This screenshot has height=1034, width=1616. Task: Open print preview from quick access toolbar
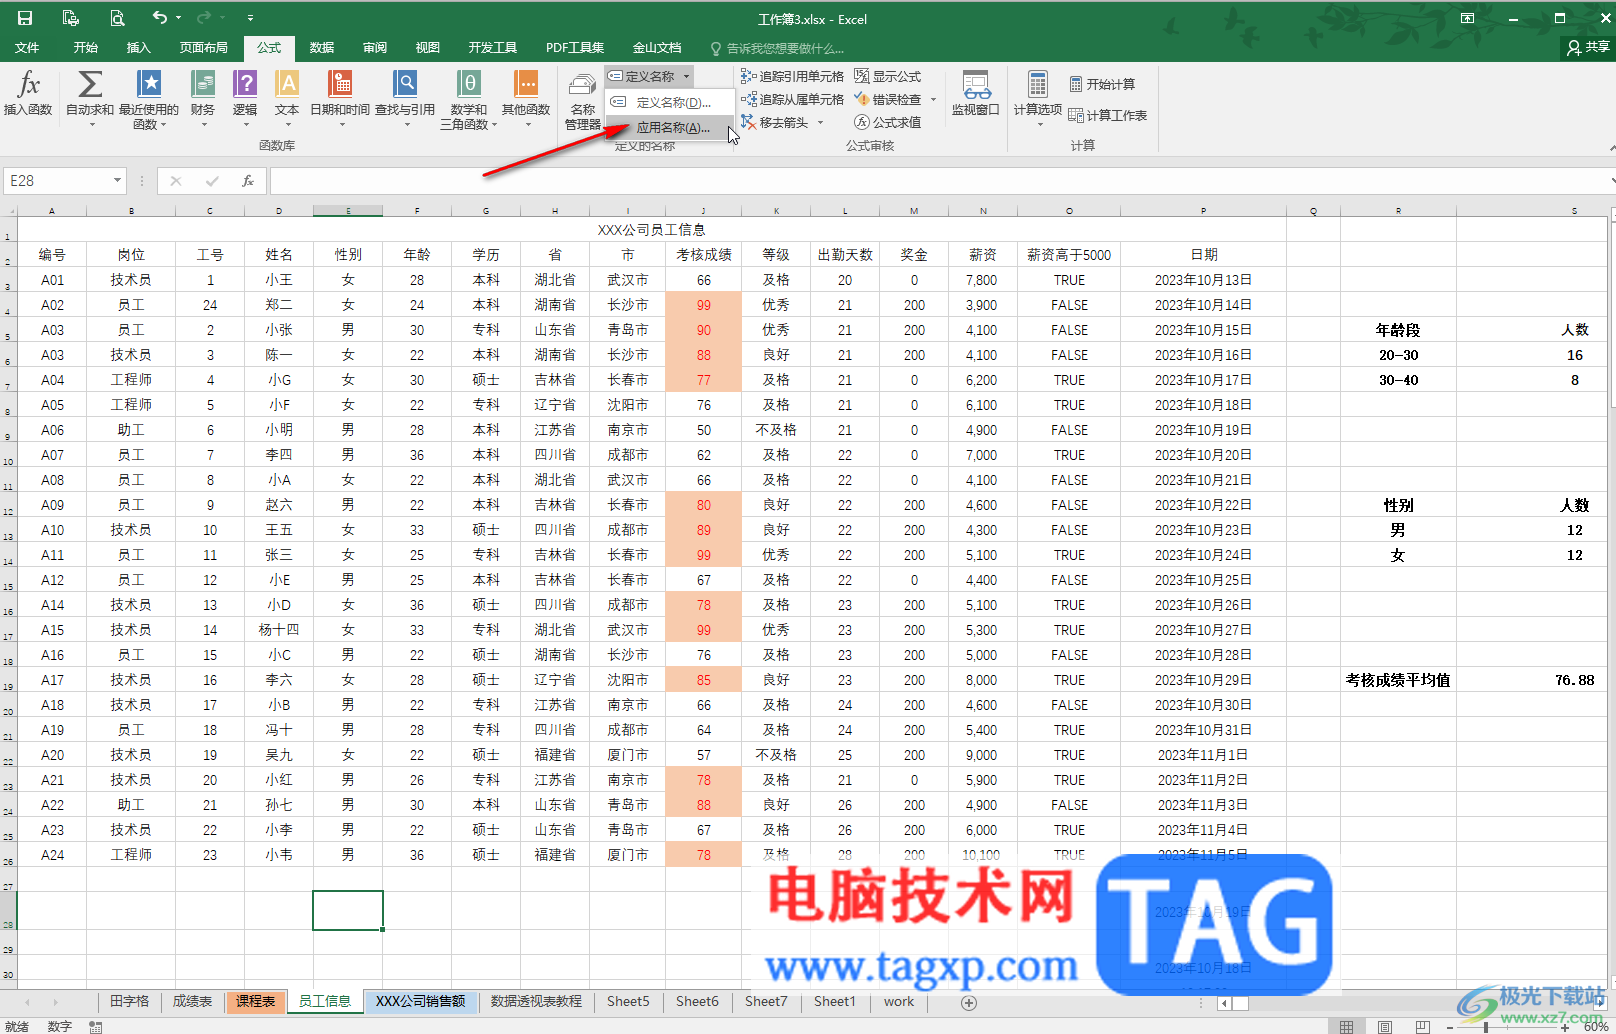click(x=117, y=18)
